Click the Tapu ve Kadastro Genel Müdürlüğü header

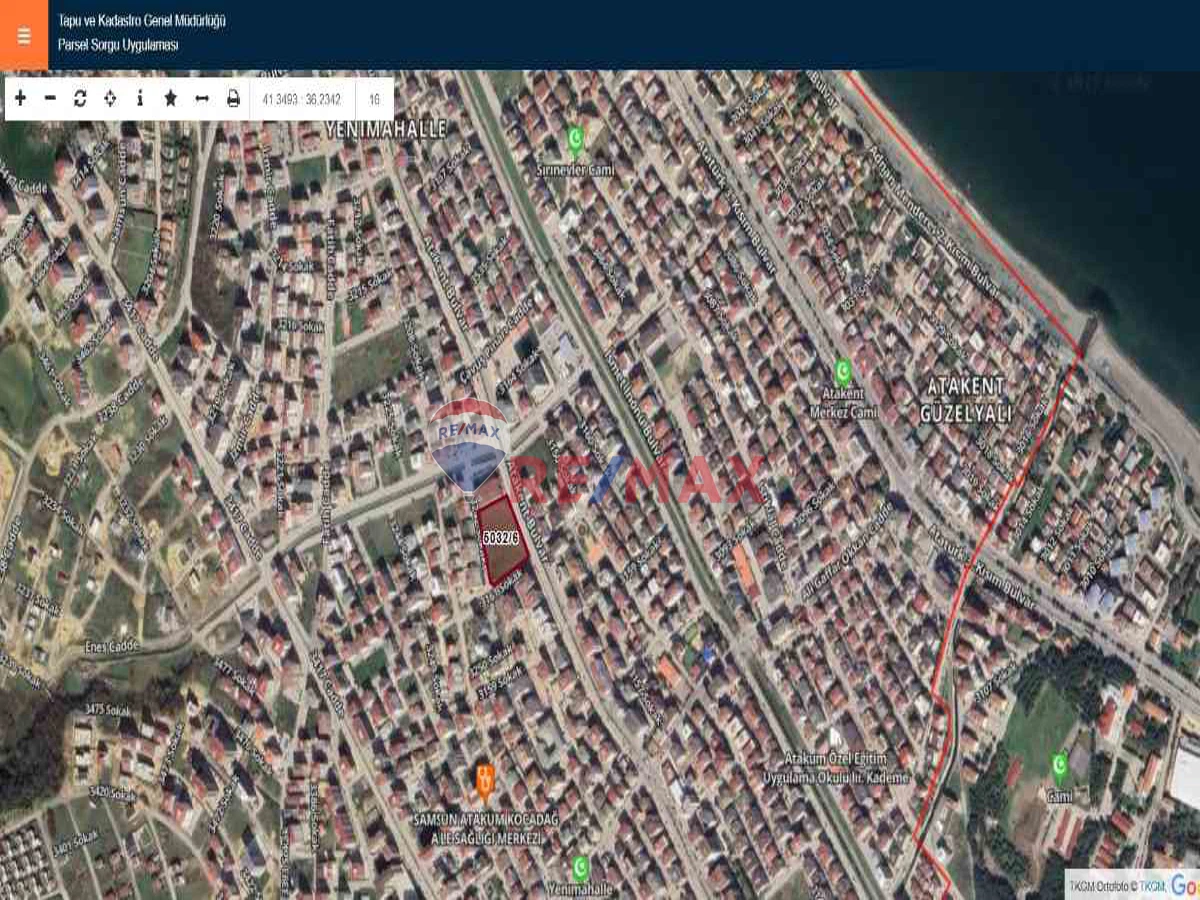click(142, 20)
